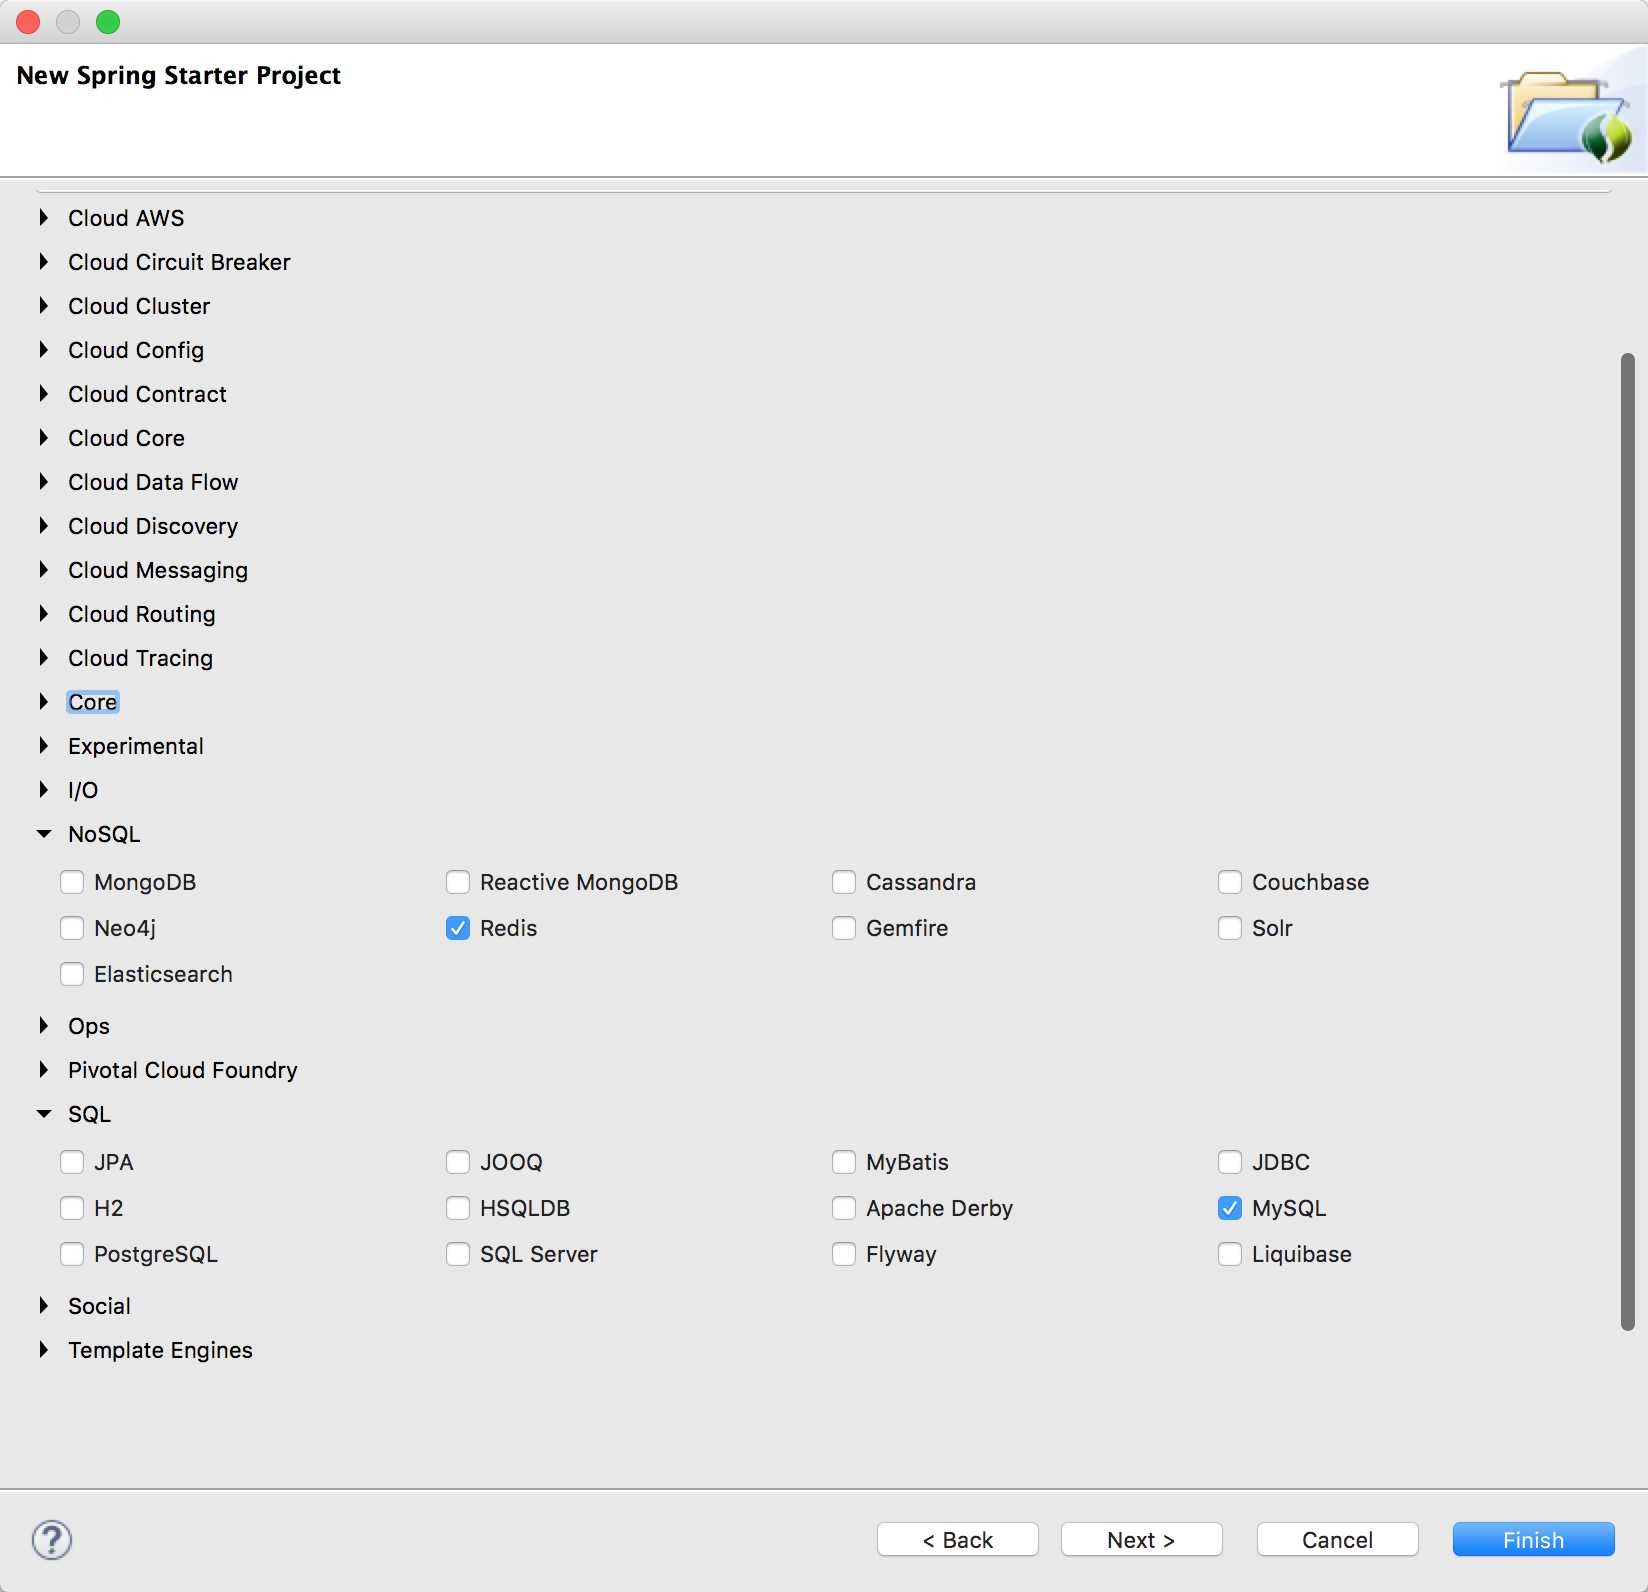Check the Elasticsearch dependency
1648x1592 pixels.
pos(72,974)
